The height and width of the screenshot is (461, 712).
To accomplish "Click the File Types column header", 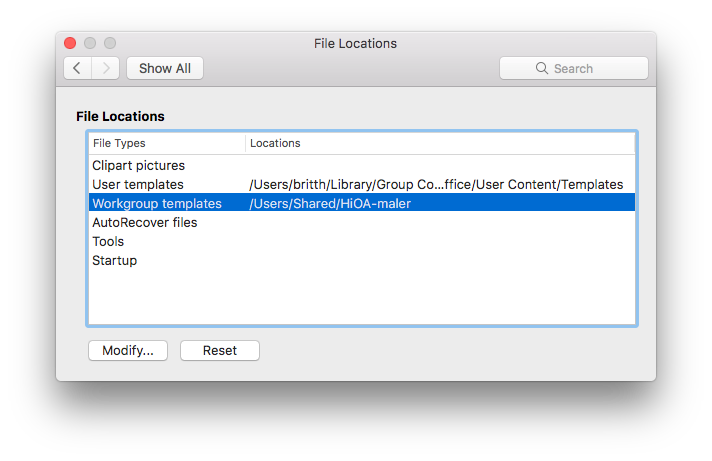I will coord(167,143).
